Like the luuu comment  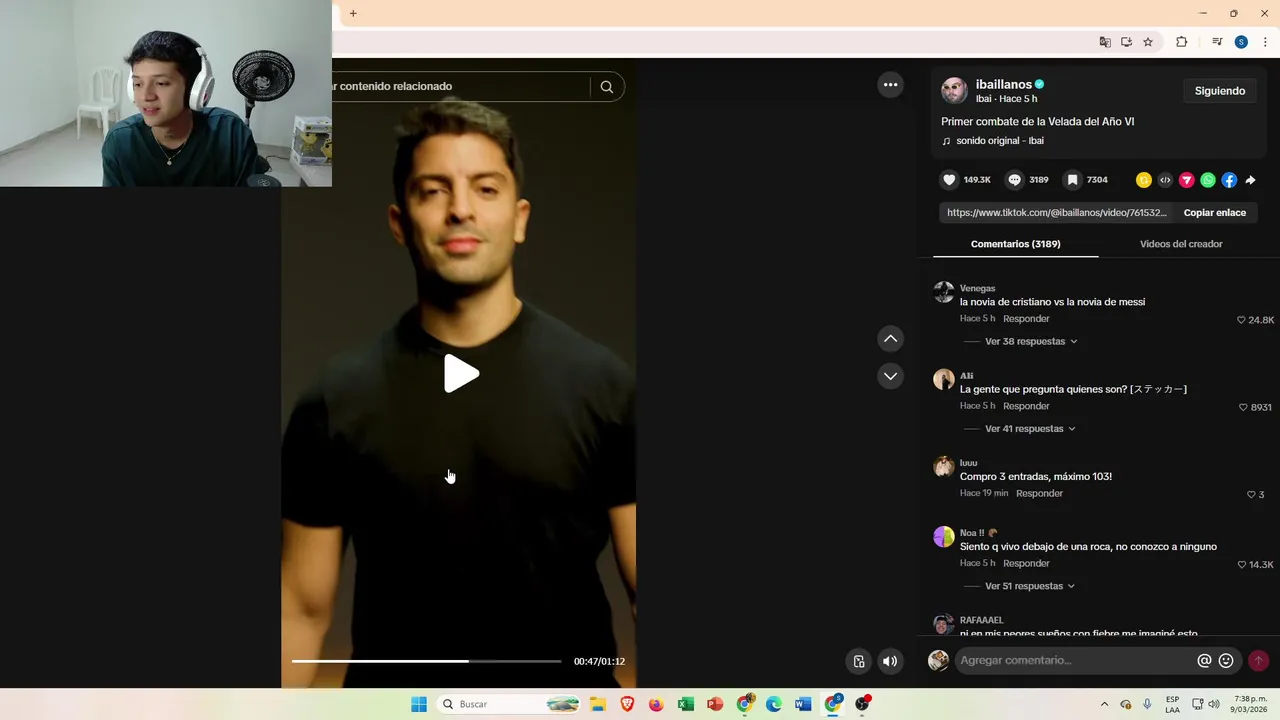pyautogui.click(x=1251, y=494)
